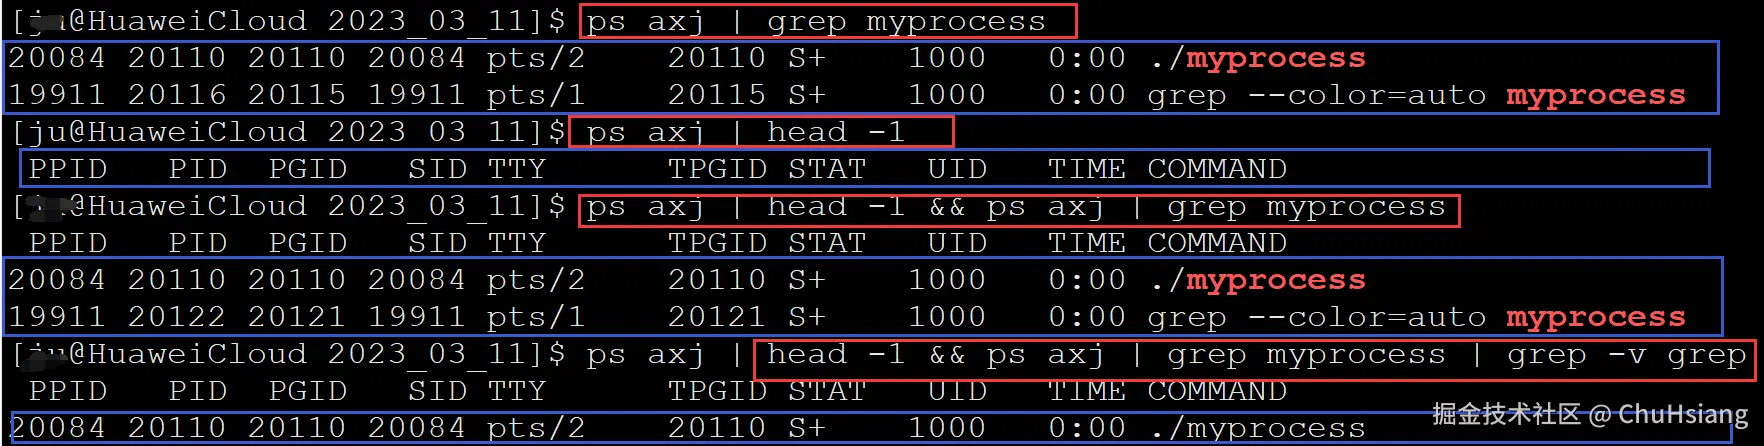This screenshot has width=1764, height=446.
Task: Select the TPGID column value 20115
Action: click(x=716, y=95)
